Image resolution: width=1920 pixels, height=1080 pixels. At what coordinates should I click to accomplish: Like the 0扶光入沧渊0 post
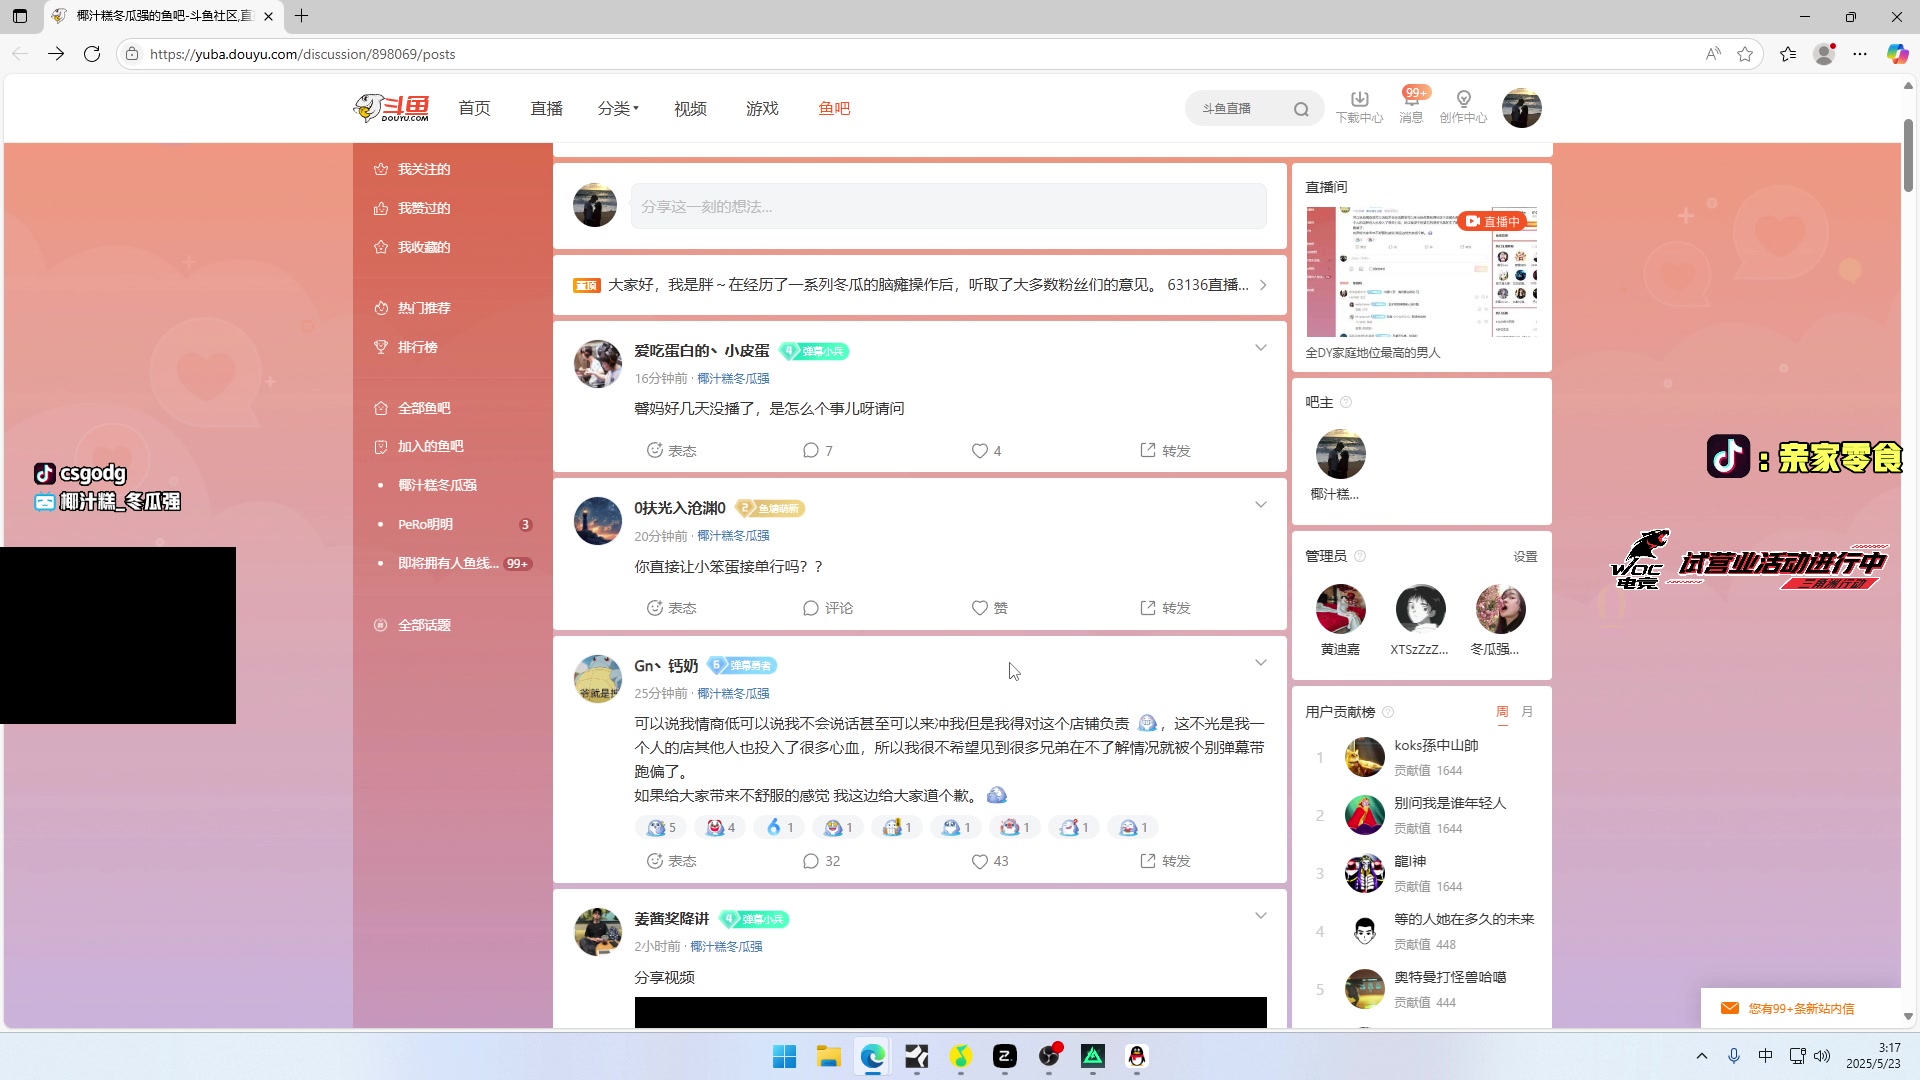click(x=989, y=608)
